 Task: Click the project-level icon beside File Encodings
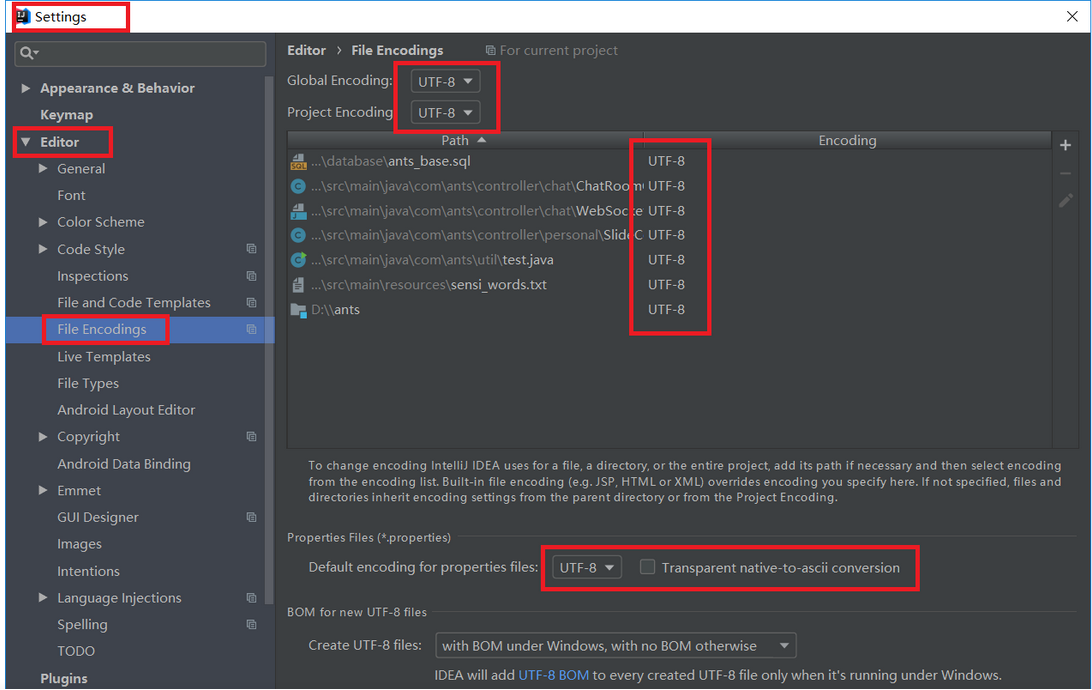[x=251, y=329]
